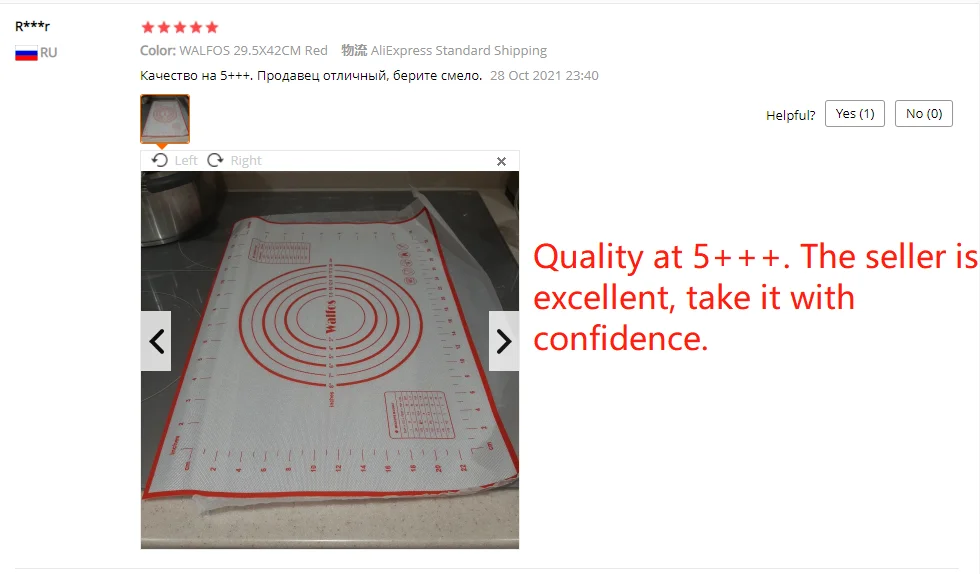
Task: Vote No (0) on review helpfulness
Action: coord(924,114)
